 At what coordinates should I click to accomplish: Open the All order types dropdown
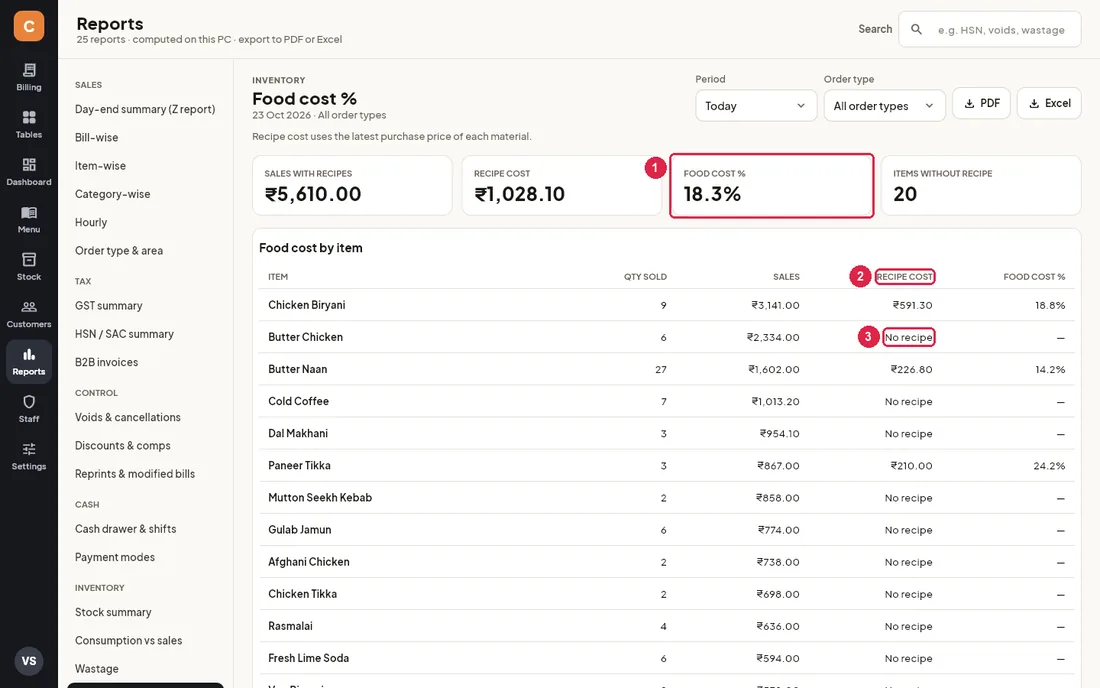(x=884, y=106)
